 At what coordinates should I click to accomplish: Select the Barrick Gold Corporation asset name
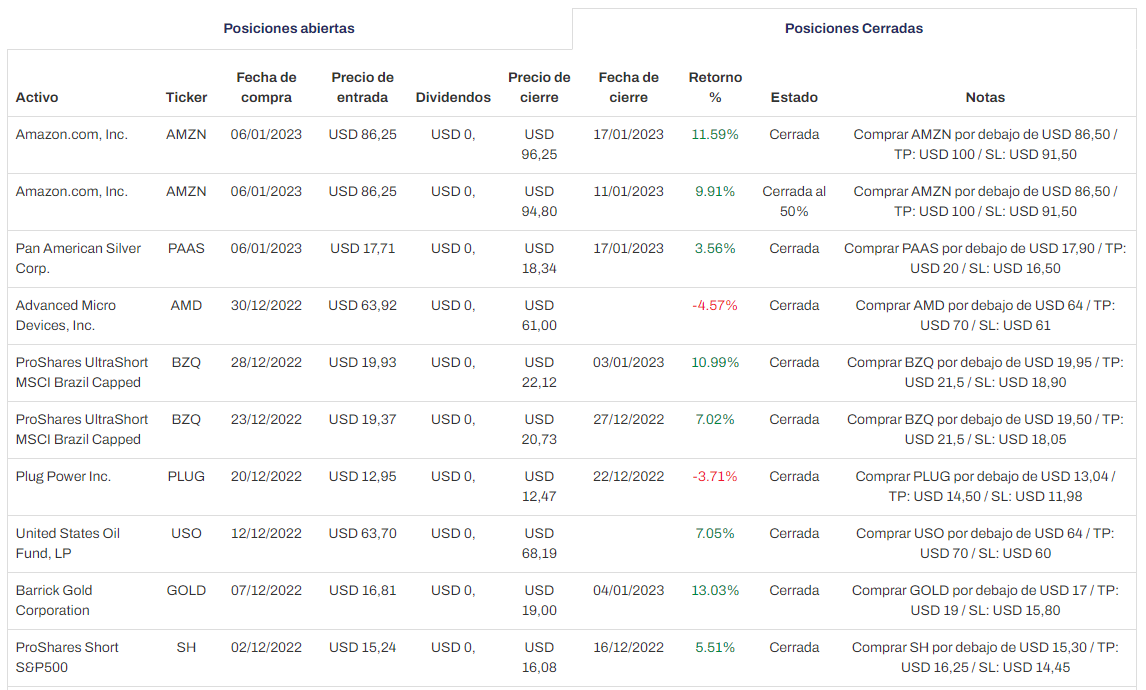click(54, 601)
